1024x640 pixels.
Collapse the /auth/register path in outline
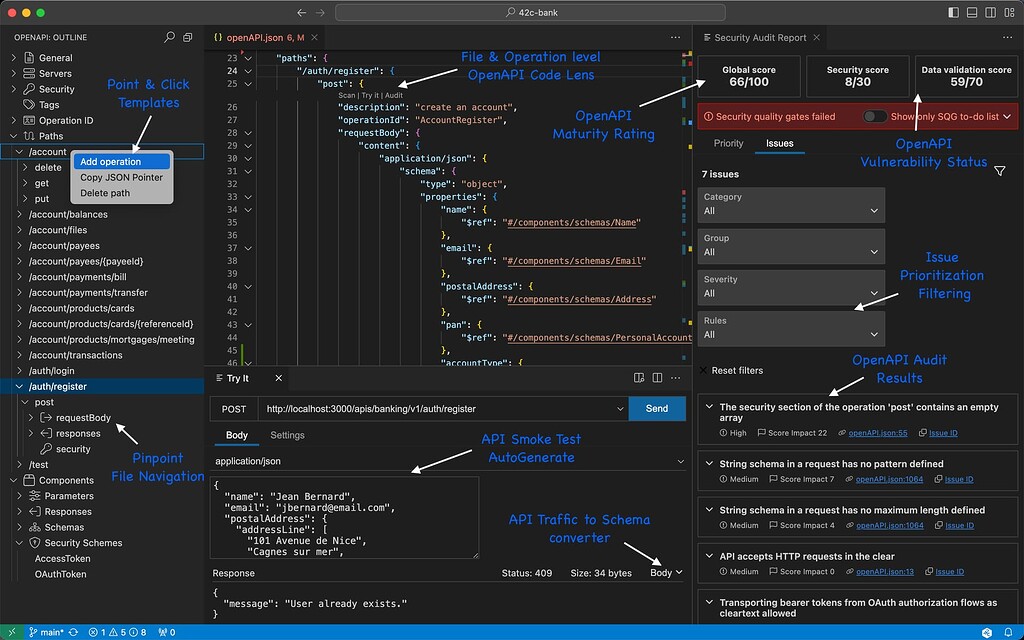pyautogui.click(x=19, y=387)
